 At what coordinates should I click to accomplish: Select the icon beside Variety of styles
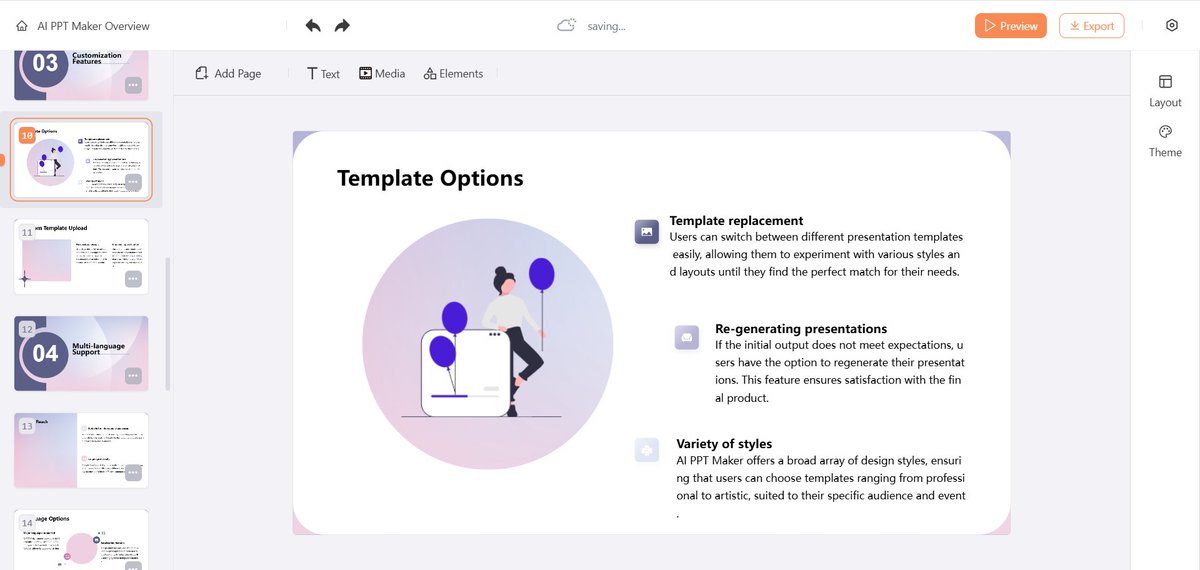click(647, 450)
